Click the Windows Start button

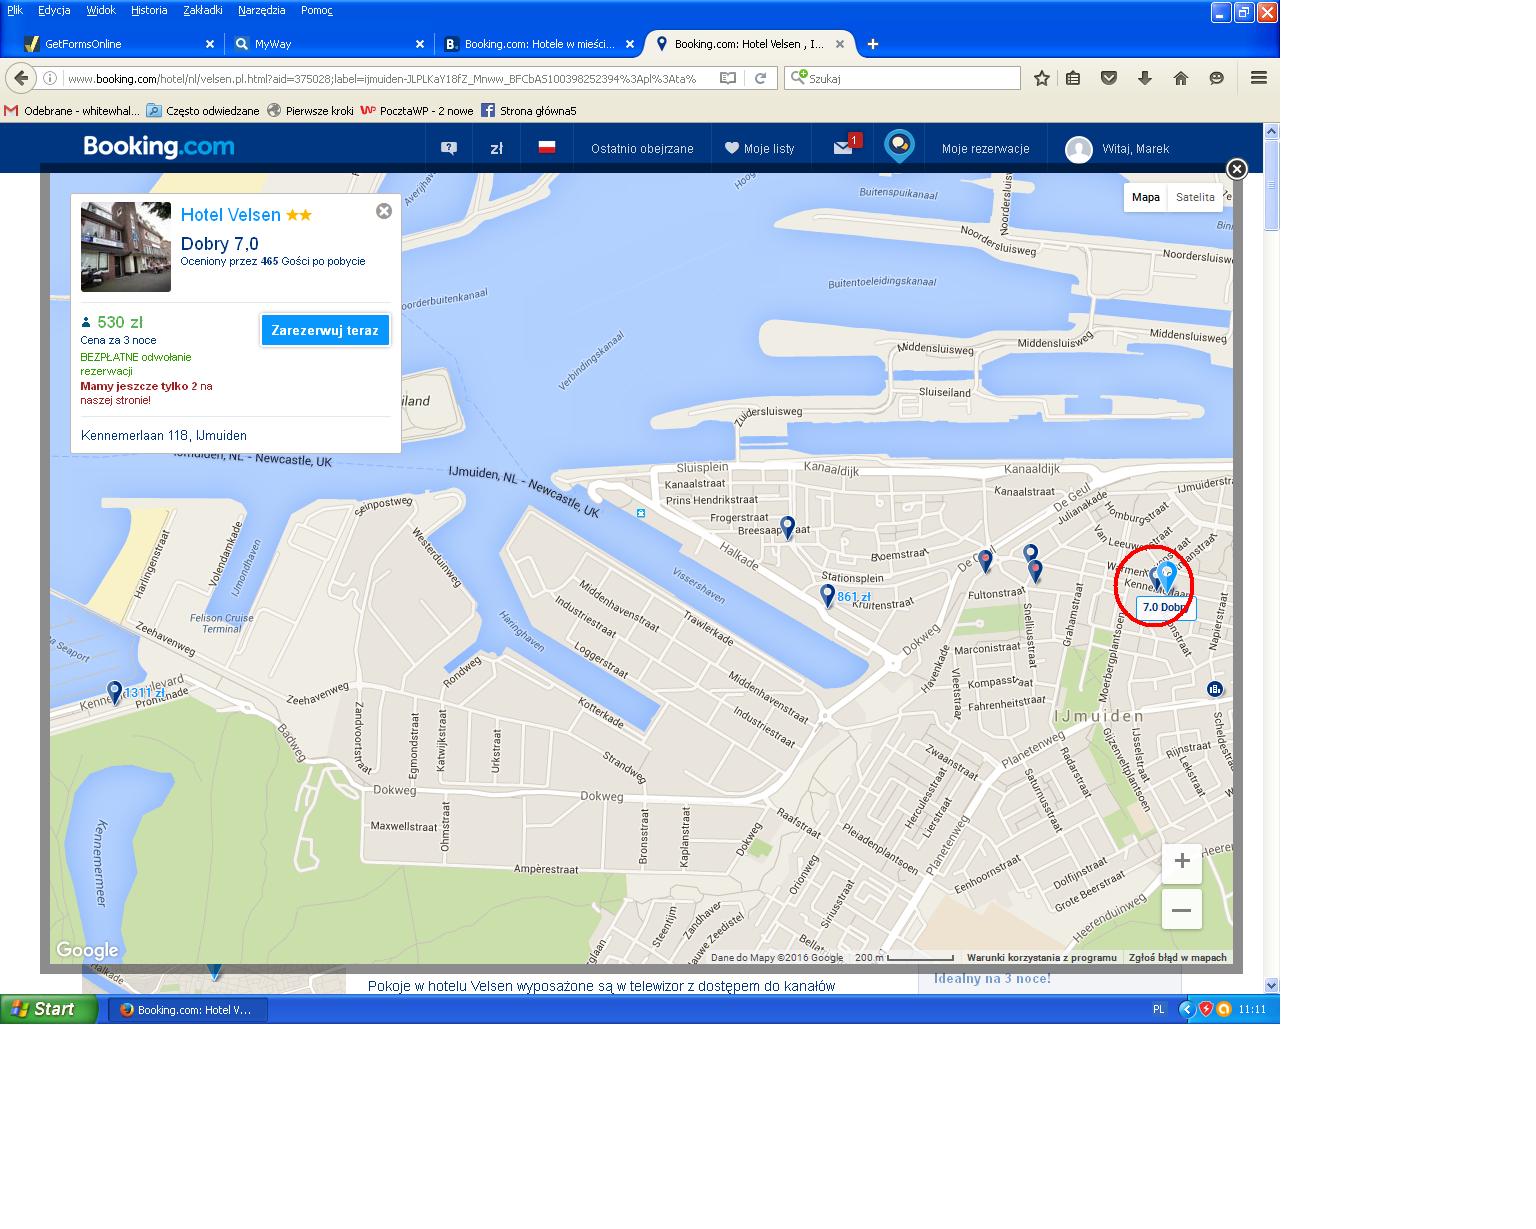49,1009
